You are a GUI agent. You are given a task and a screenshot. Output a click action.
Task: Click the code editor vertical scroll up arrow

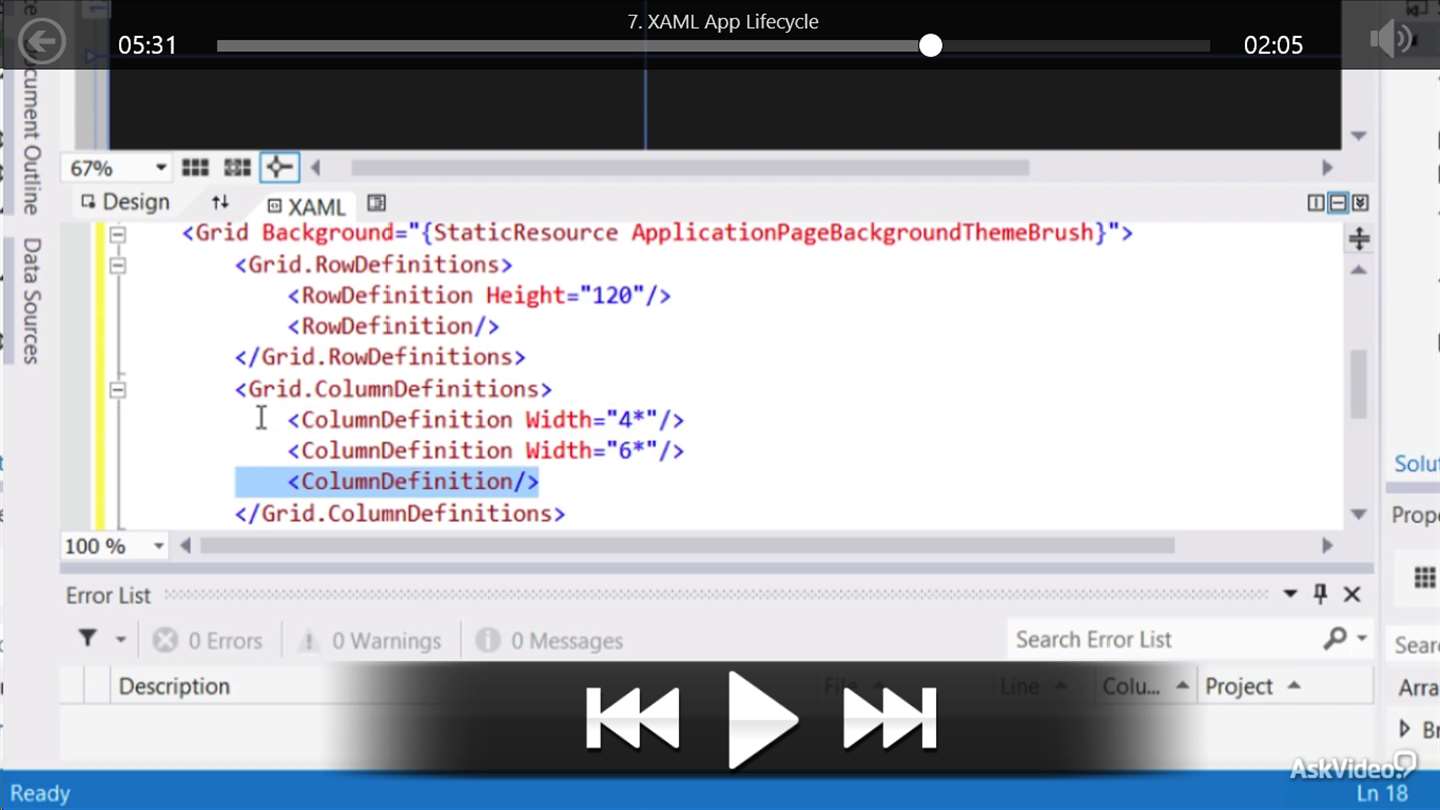(x=1358, y=270)
